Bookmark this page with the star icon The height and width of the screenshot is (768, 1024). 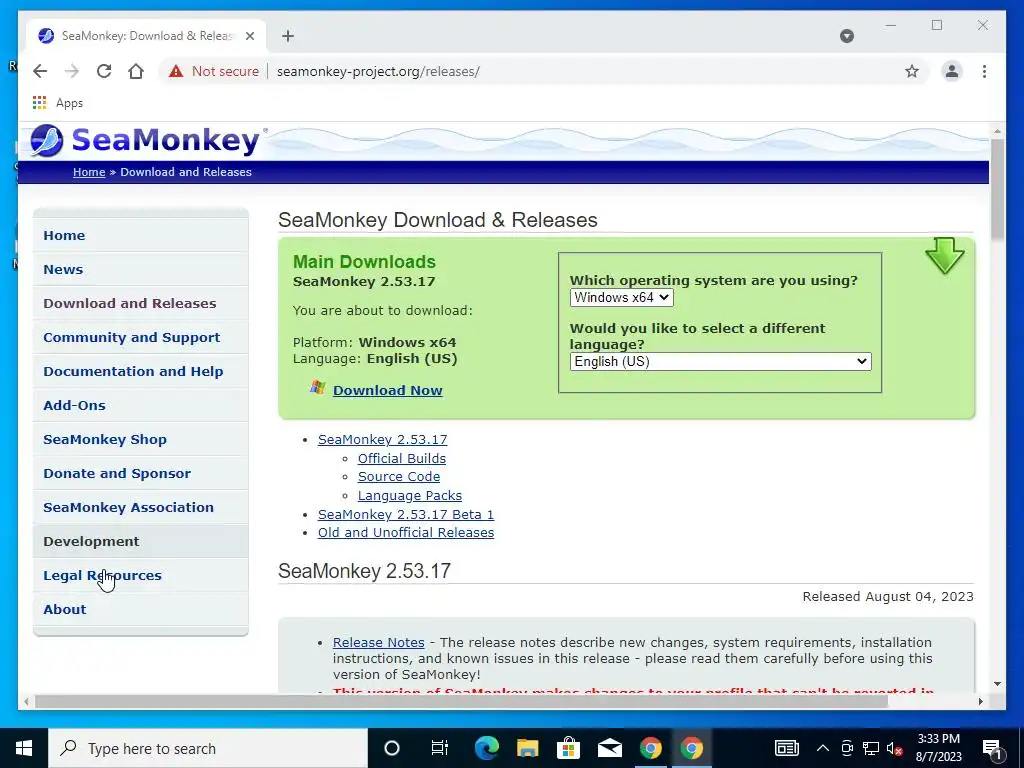pos(912,71)
